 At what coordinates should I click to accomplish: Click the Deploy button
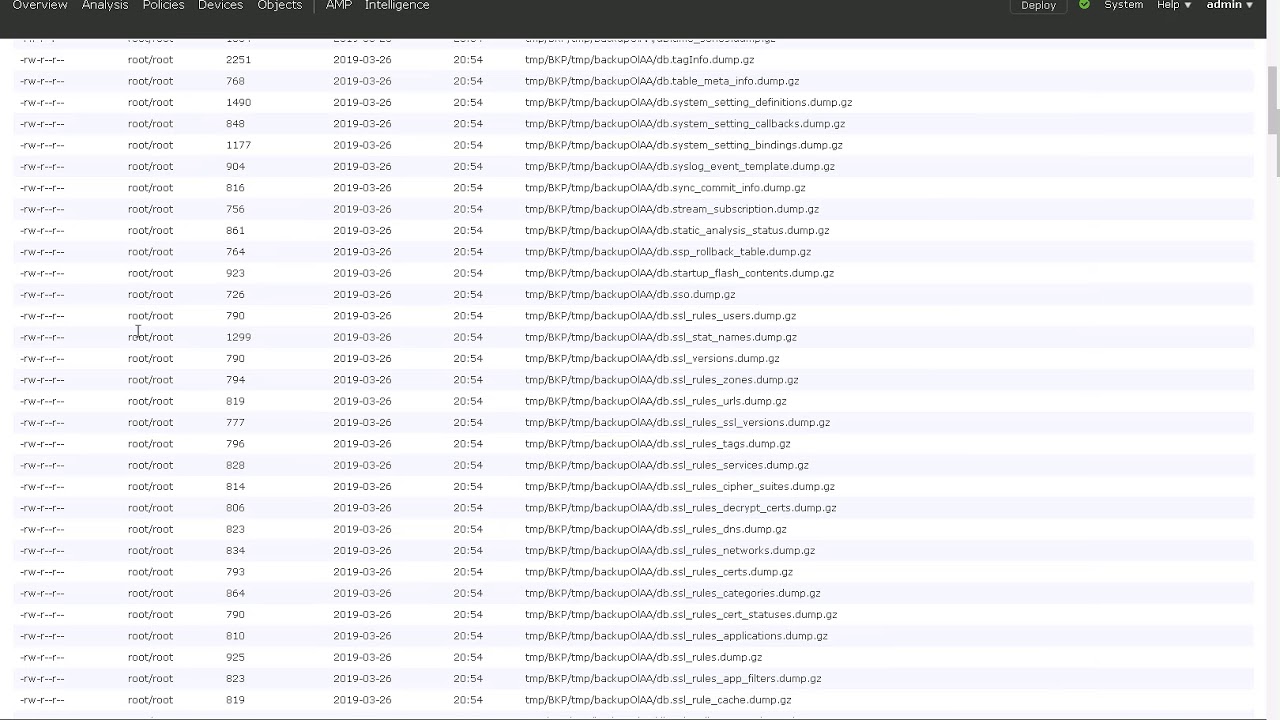(1038, 5)
